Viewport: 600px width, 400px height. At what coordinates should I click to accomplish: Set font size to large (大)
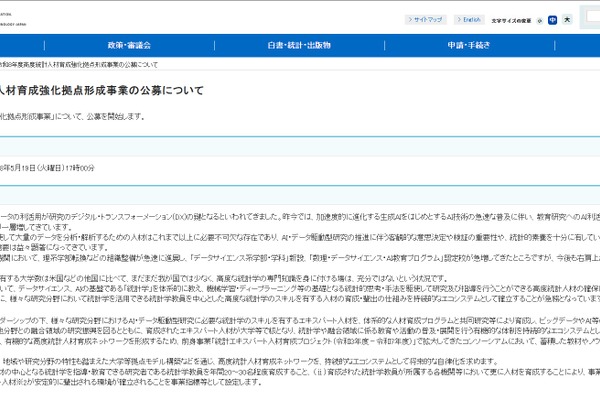tap(567, 20)
